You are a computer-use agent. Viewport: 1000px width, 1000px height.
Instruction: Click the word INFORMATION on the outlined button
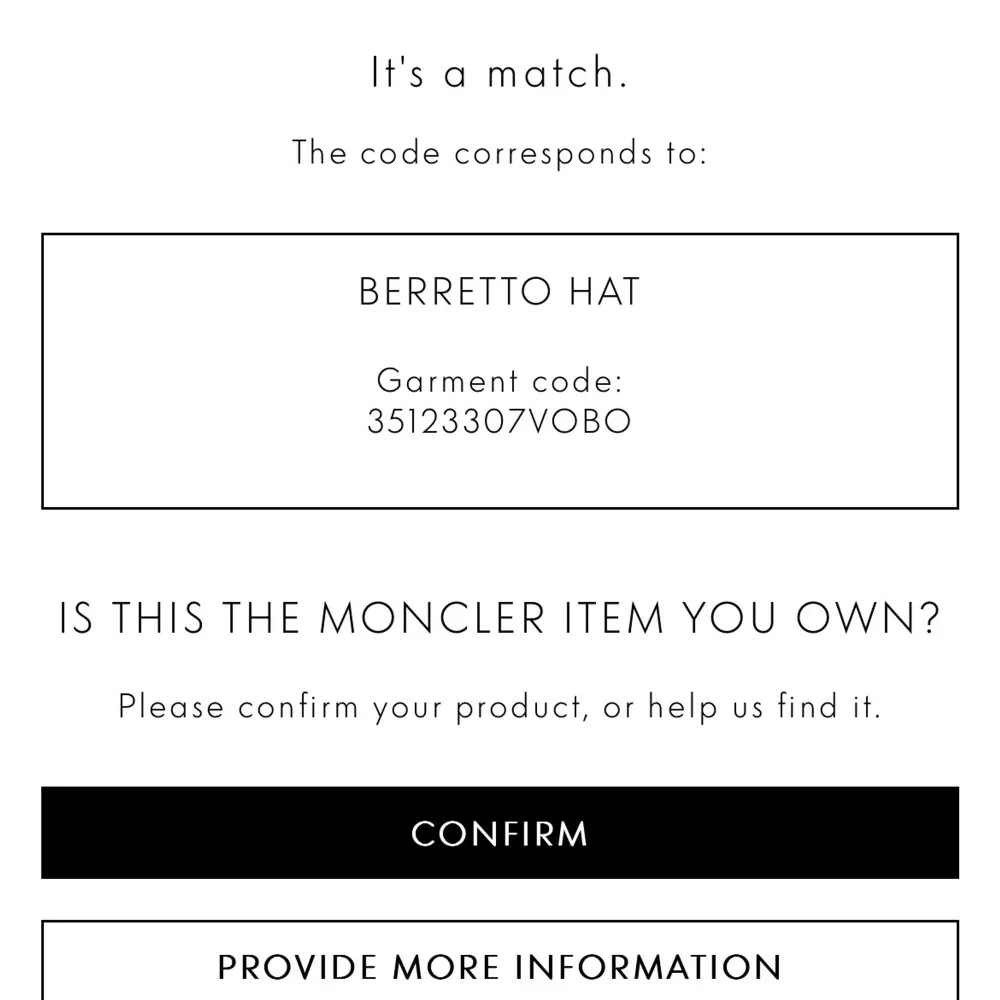click(x=648, y=966)
